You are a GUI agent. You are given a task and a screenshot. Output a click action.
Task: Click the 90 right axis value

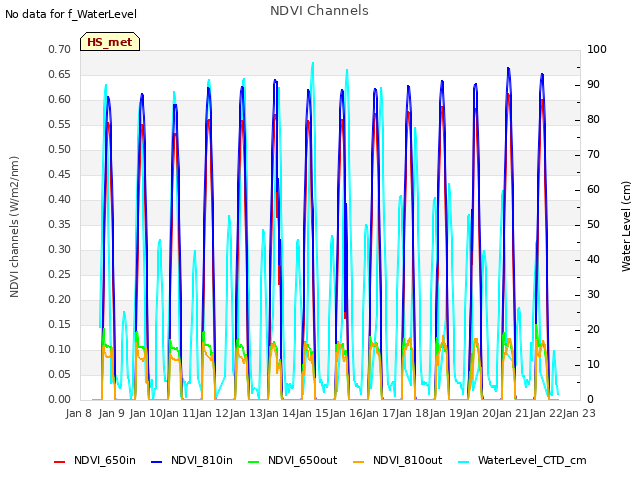[593, 84]
